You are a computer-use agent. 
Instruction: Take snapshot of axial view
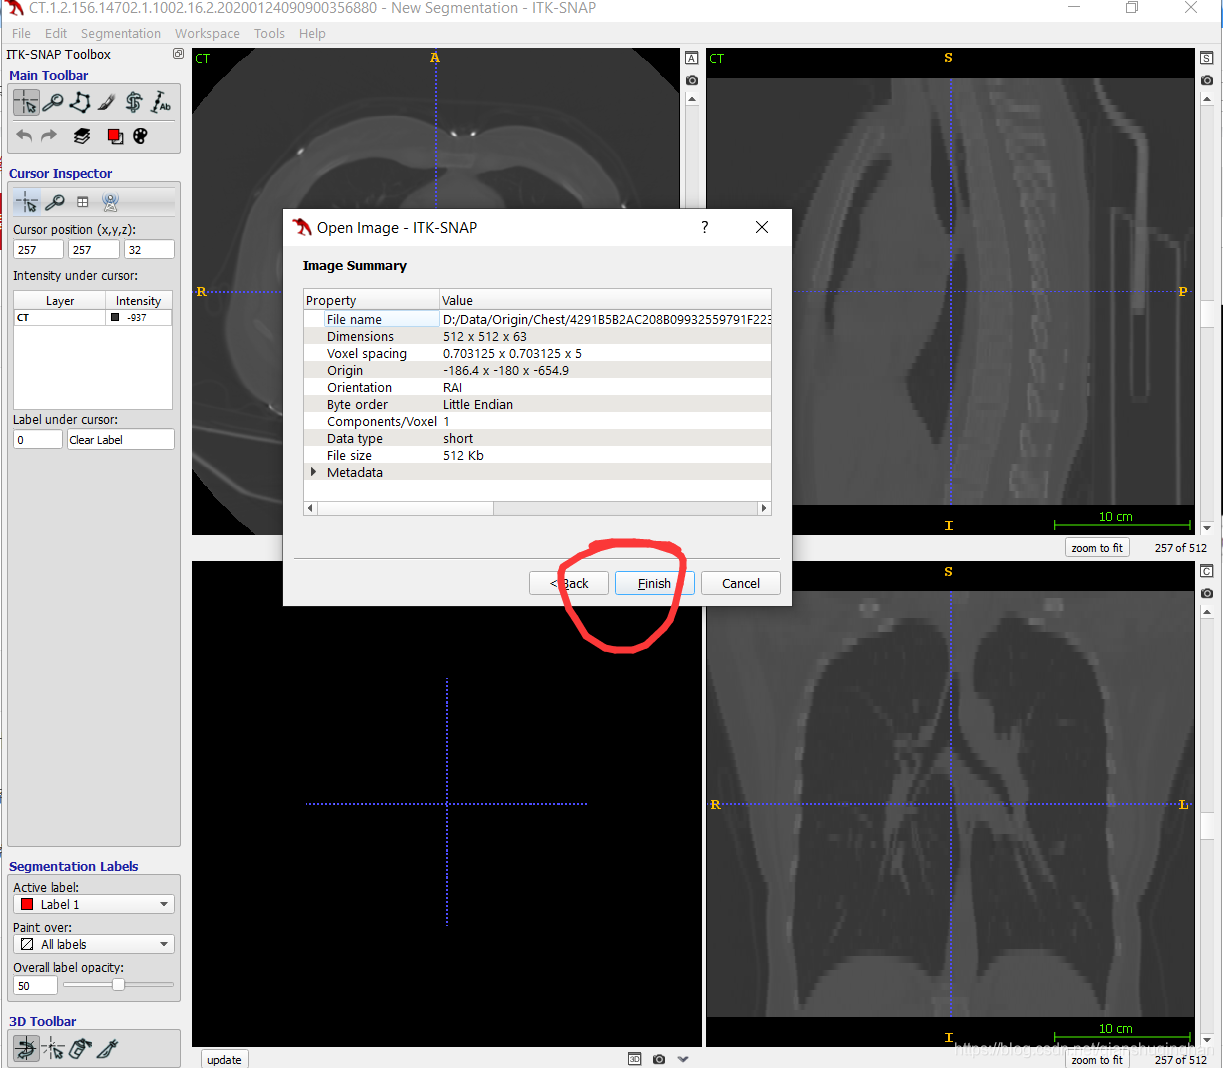coord(692,80)
